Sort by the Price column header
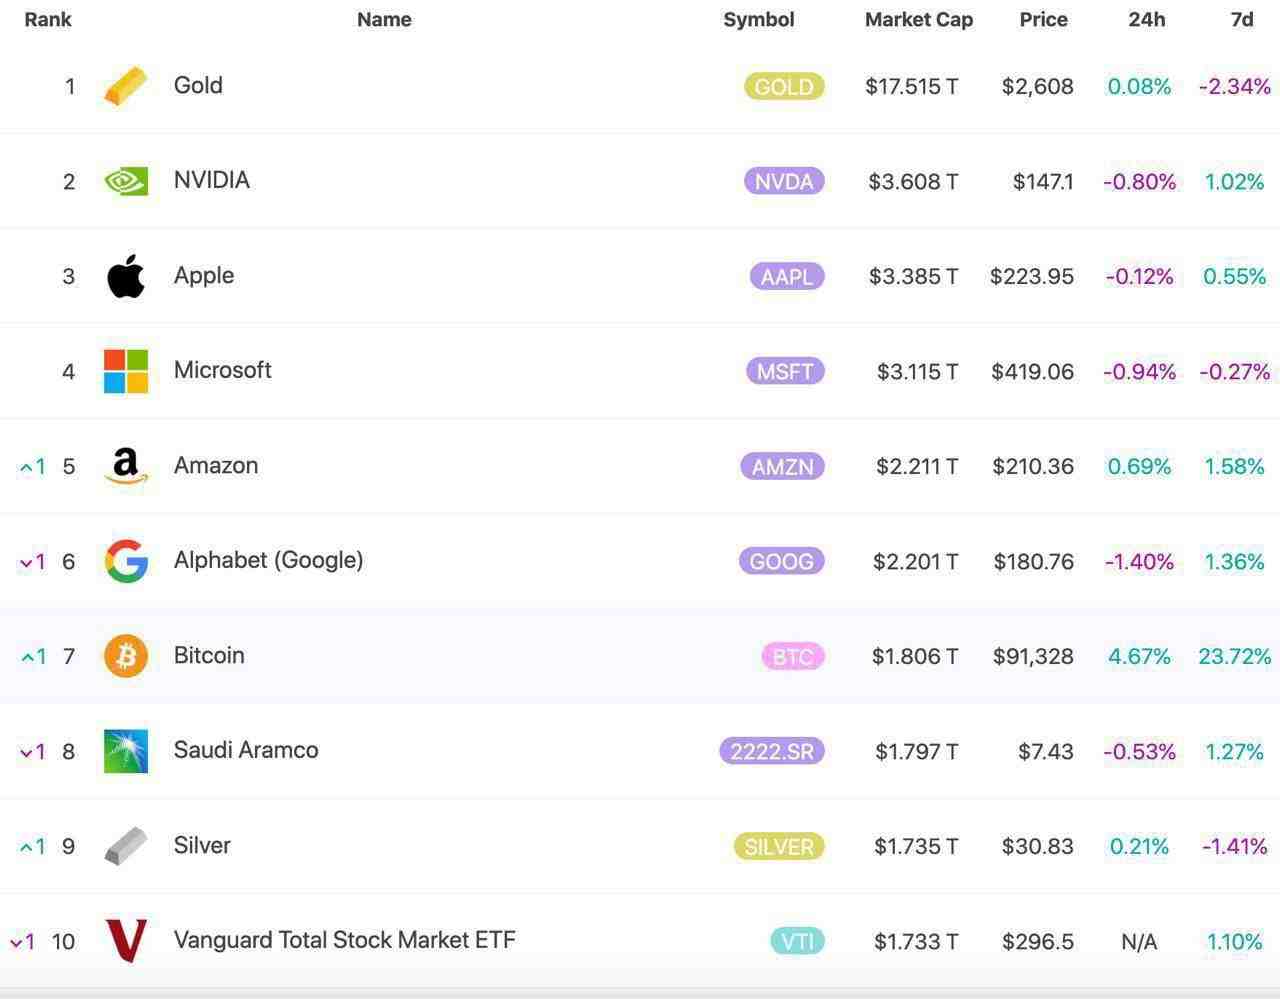This screenshot has height=999, width=1280. click(x=1043, y=19)
